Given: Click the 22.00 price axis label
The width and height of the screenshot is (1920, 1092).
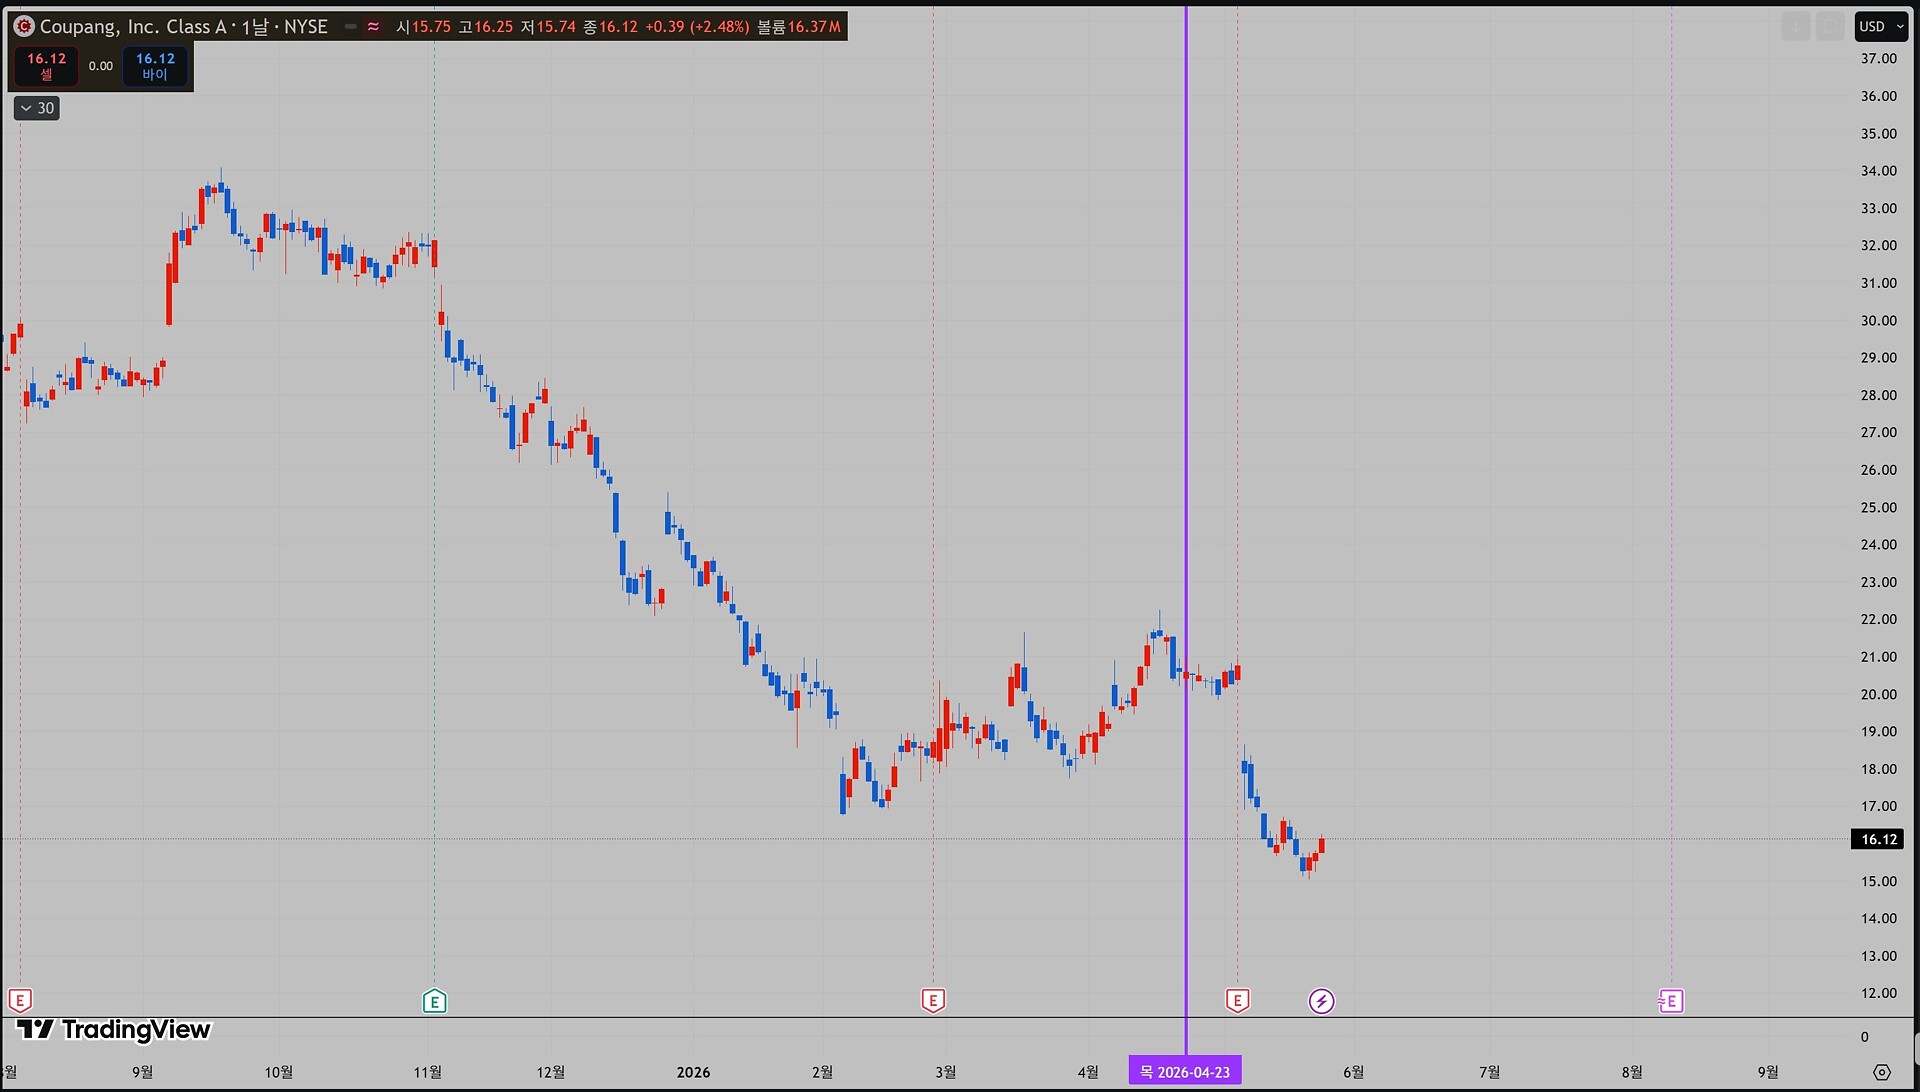Looking at the screenshot, I should tap(1878, 620).
